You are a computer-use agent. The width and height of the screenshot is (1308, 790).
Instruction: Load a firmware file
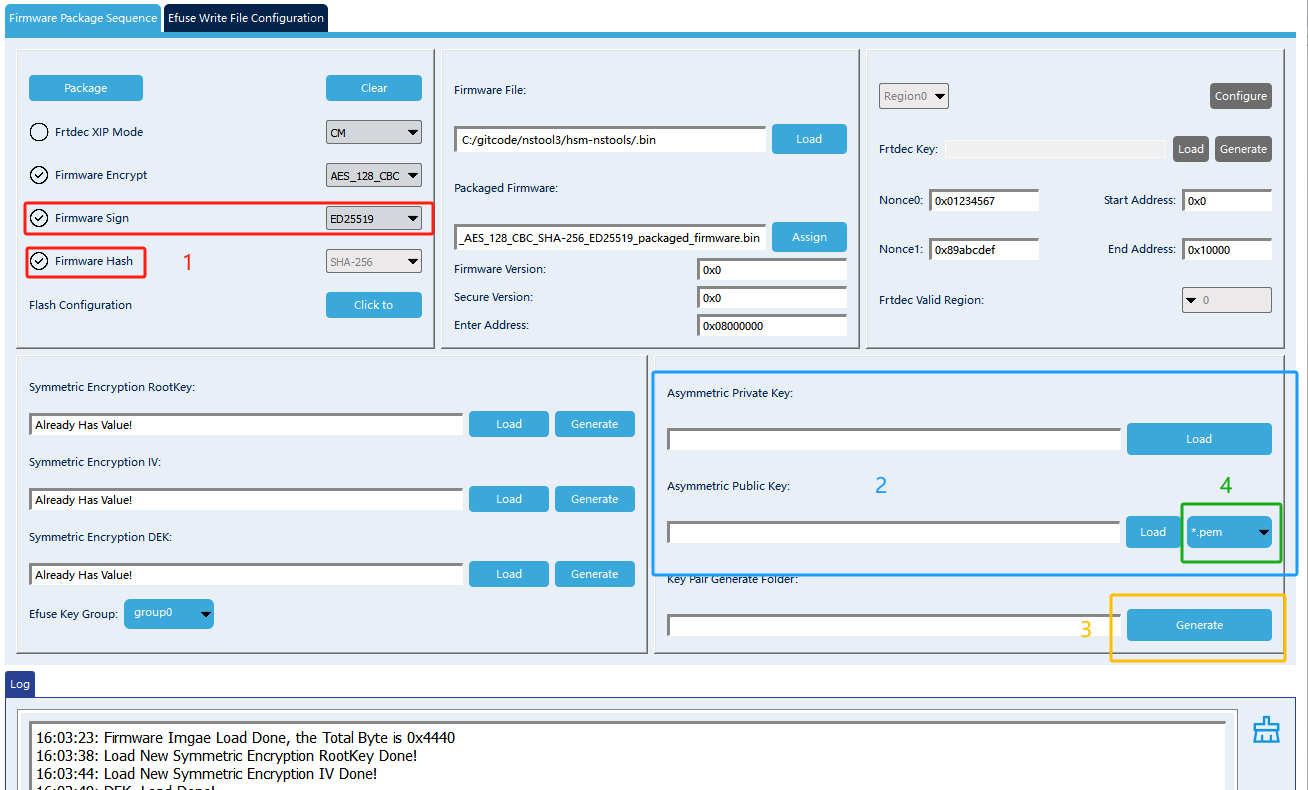pyautogui.click(x=809, y=139)
